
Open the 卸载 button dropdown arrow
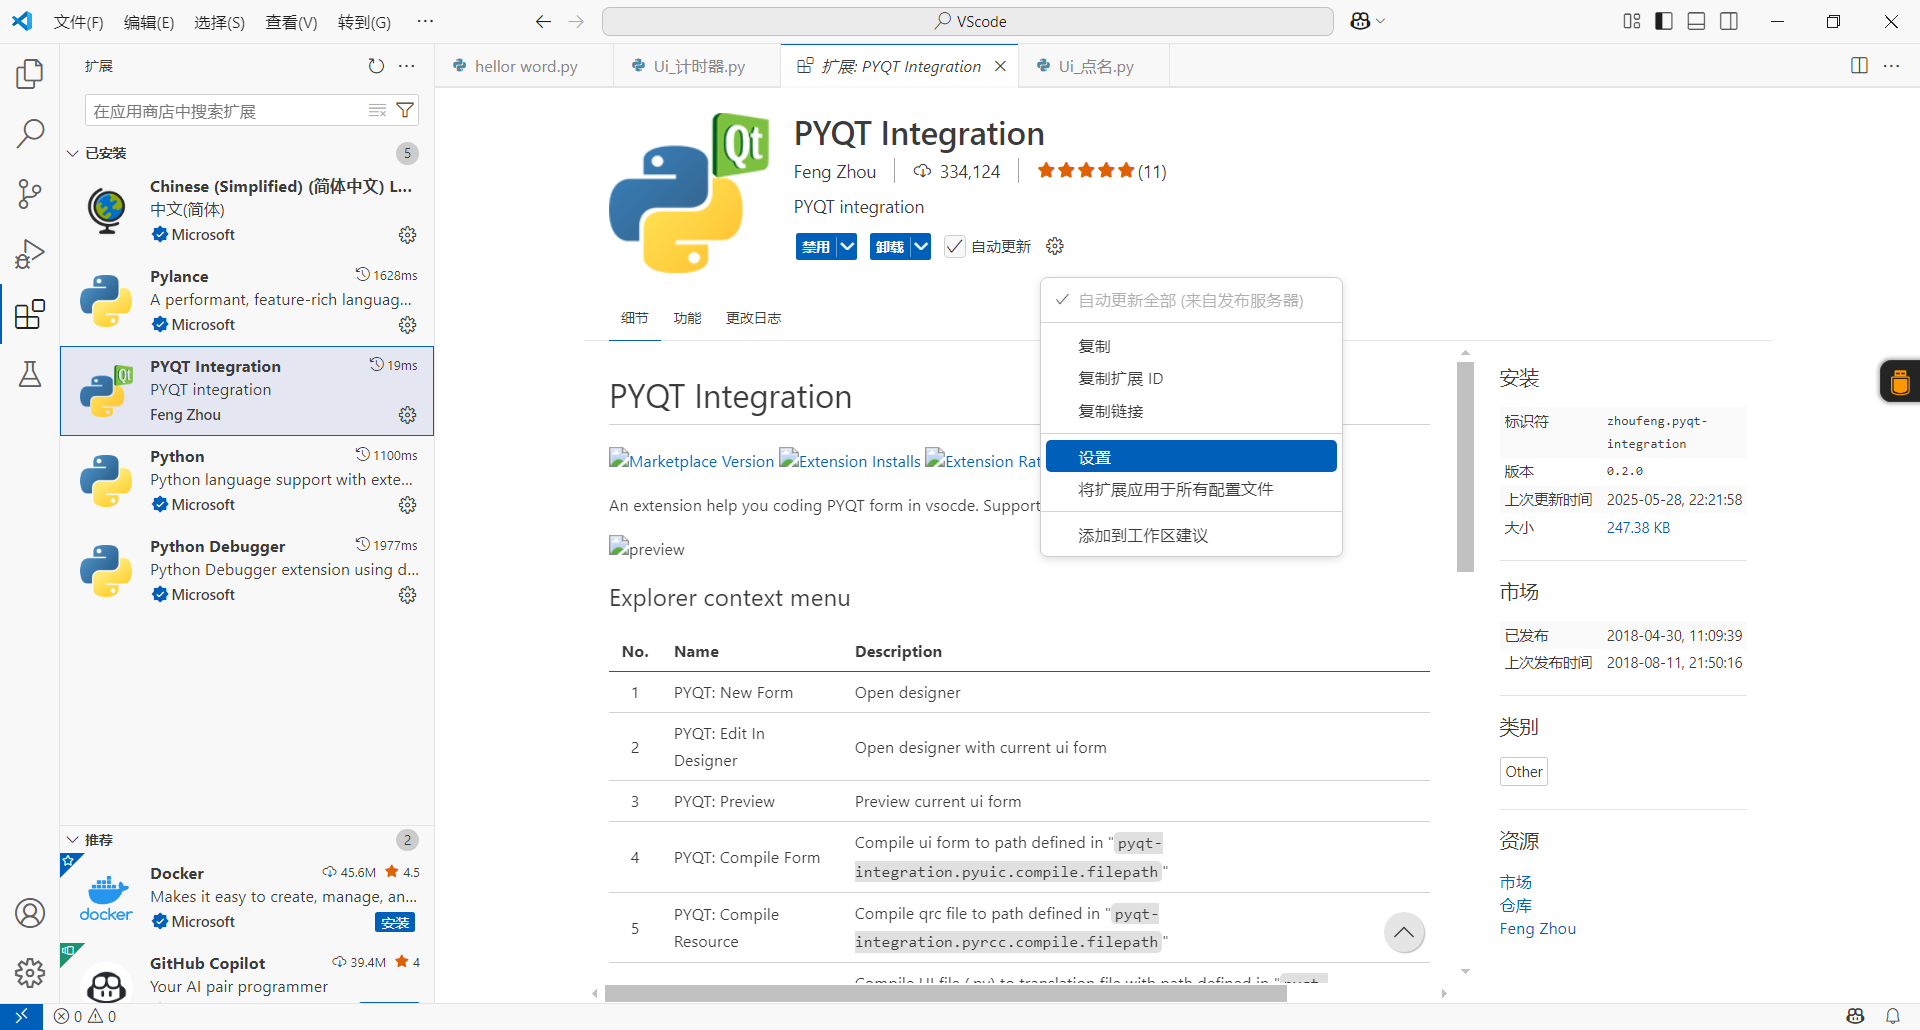coord(919,246)
